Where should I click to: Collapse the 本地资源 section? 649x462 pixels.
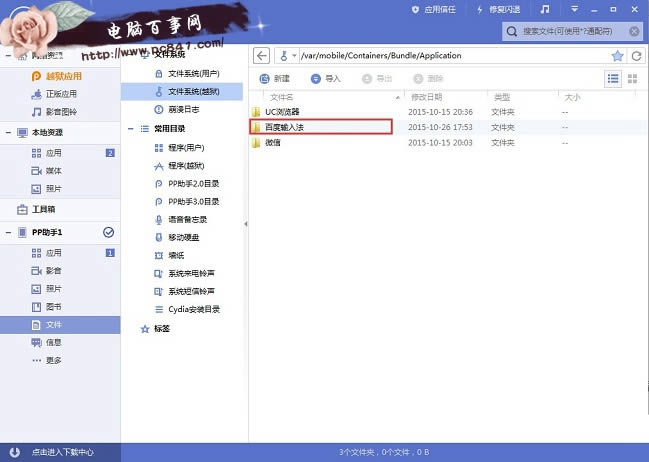(x=8, y=132)
